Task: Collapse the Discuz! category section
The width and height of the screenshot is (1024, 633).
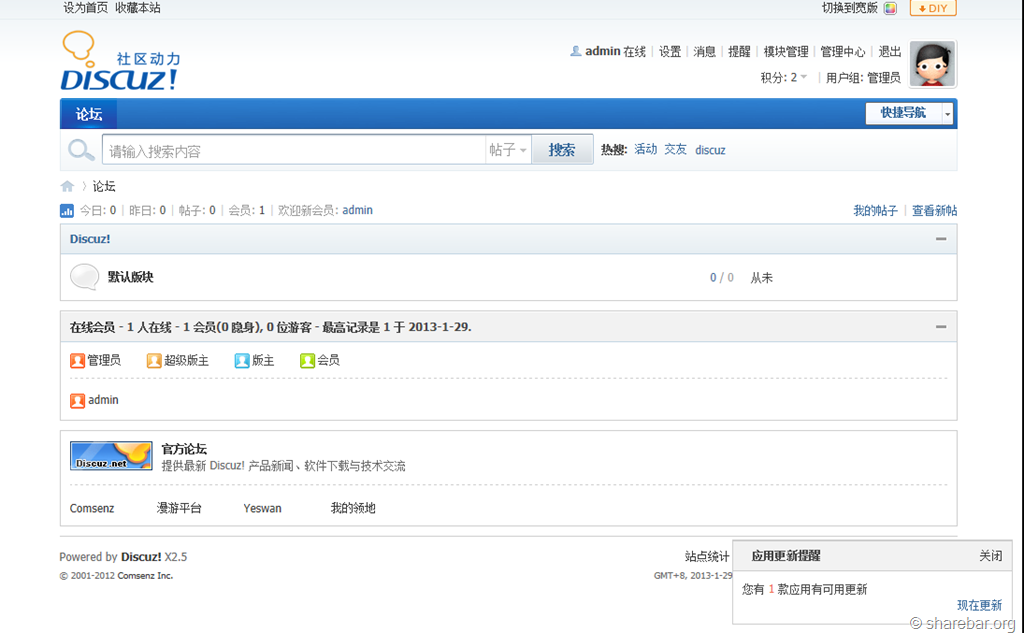Action: [940, 239]
